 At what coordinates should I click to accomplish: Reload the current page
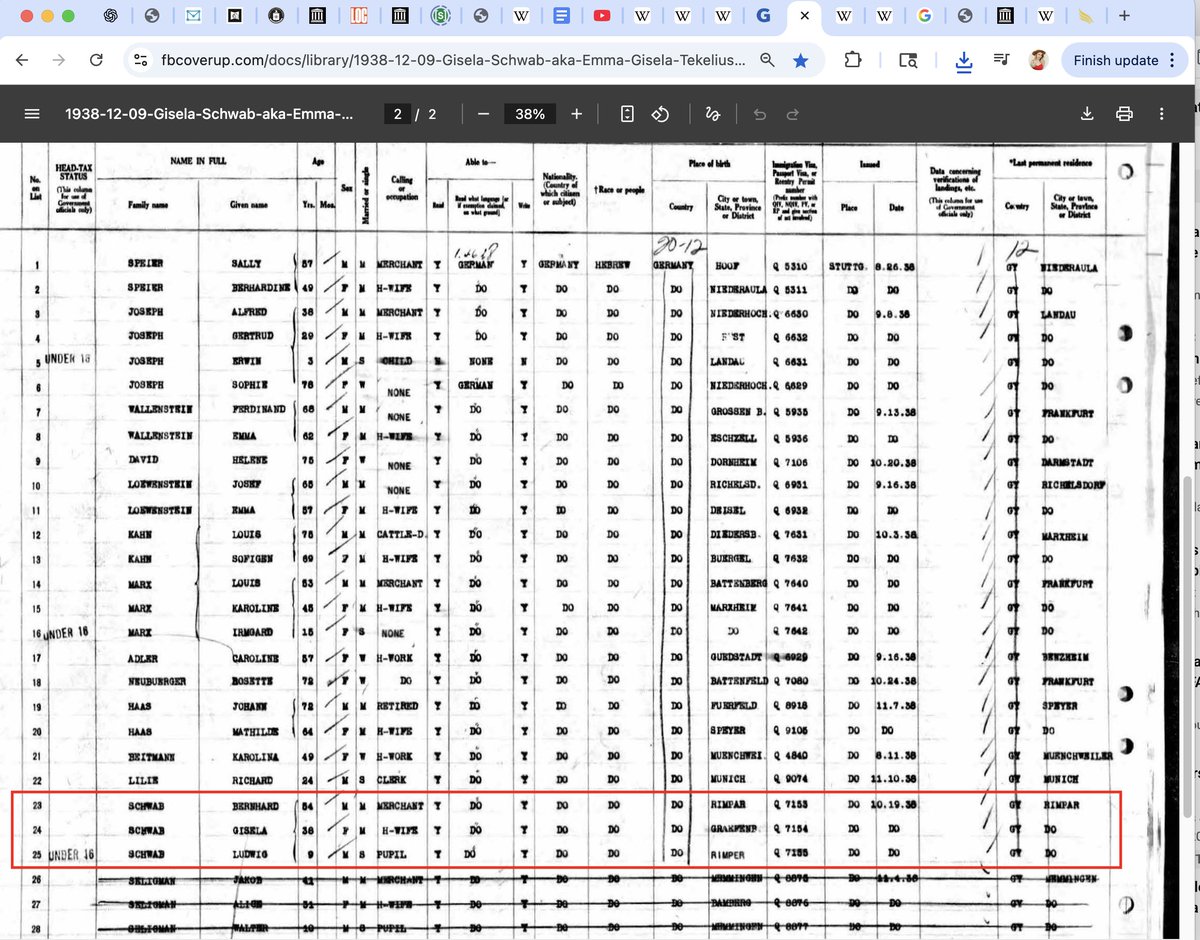(96, 60)
